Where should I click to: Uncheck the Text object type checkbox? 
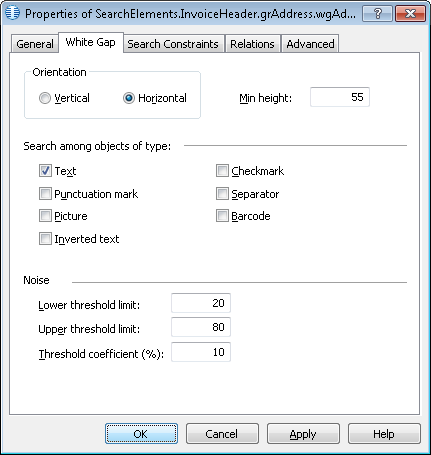click(x=45, y=171)
